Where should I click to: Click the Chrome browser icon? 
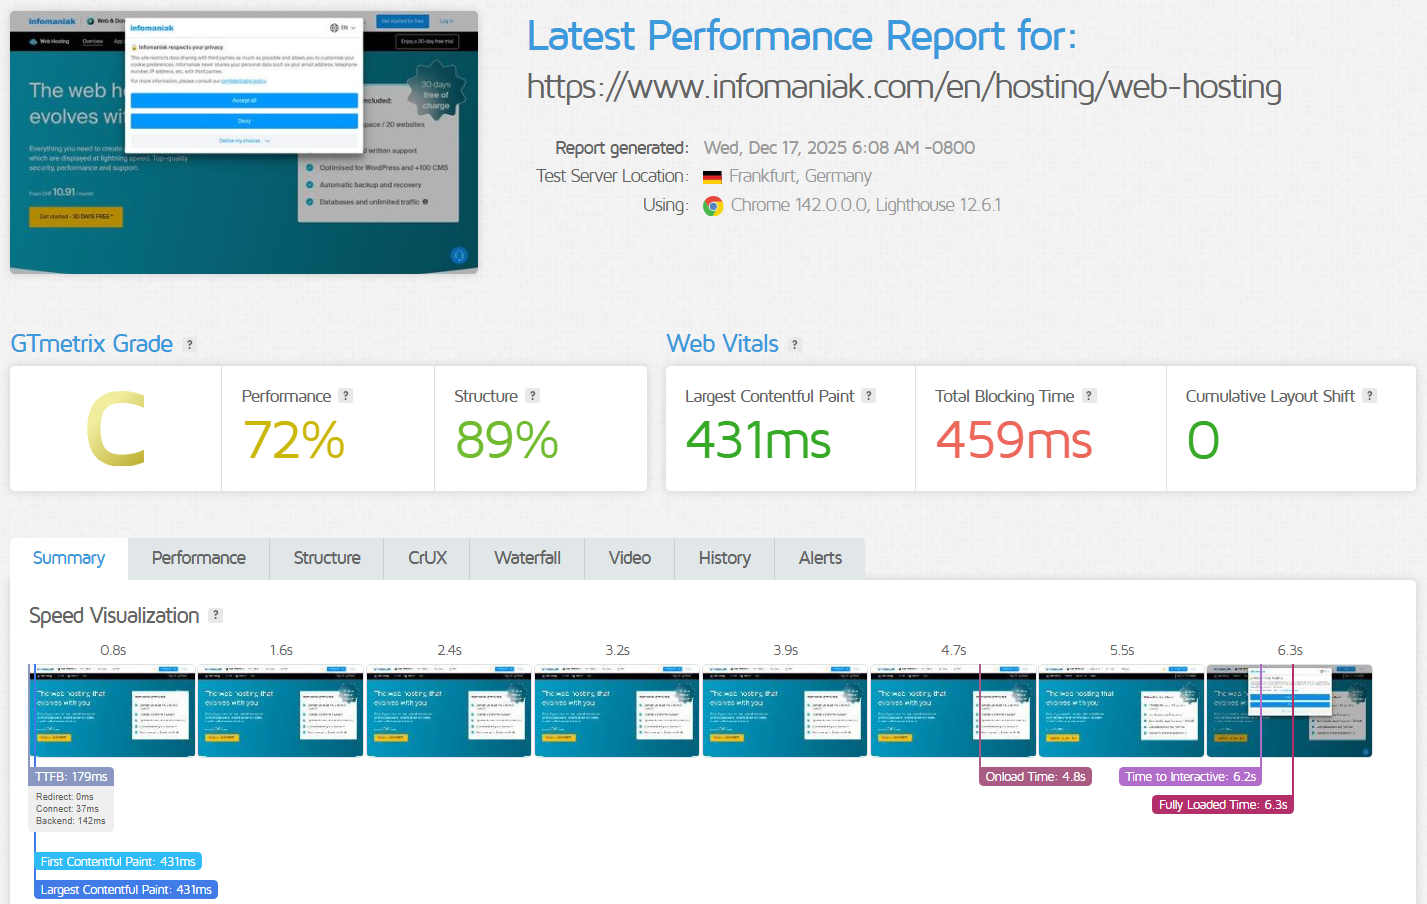(x=713, y=206)
